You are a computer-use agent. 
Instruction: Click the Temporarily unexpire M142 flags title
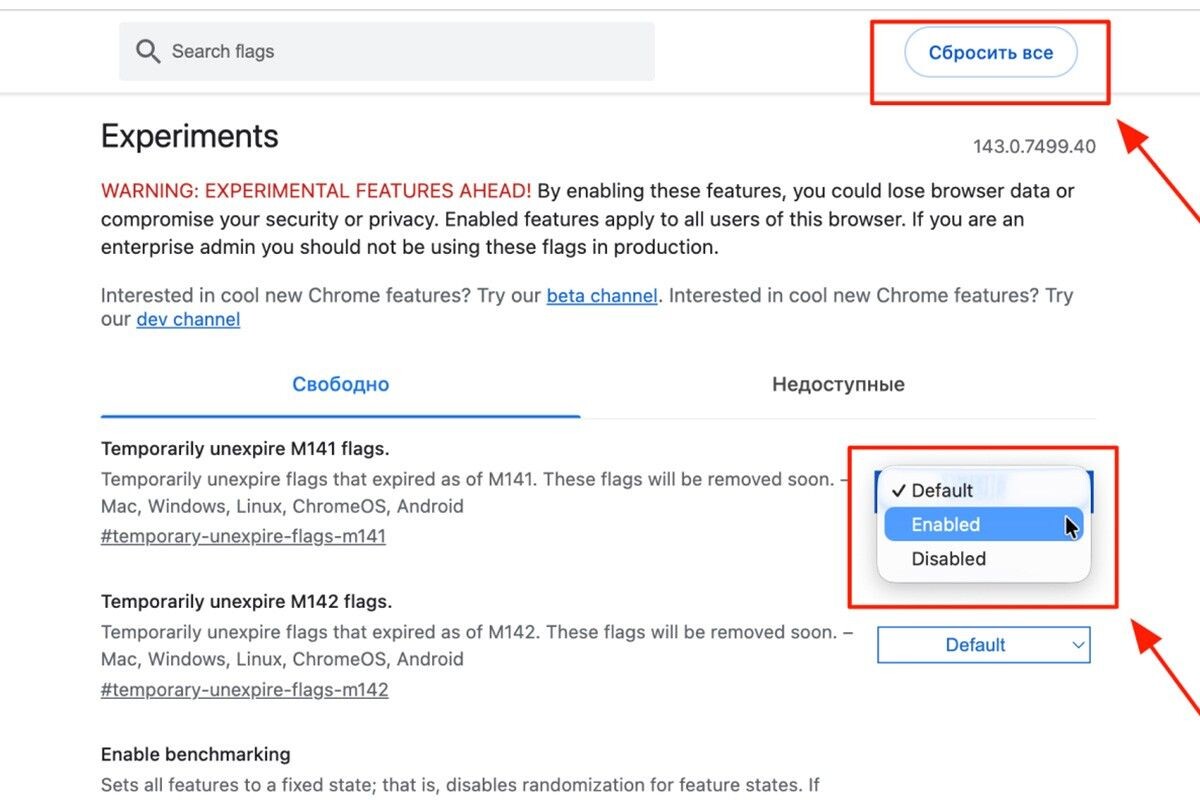pos(246,601)
